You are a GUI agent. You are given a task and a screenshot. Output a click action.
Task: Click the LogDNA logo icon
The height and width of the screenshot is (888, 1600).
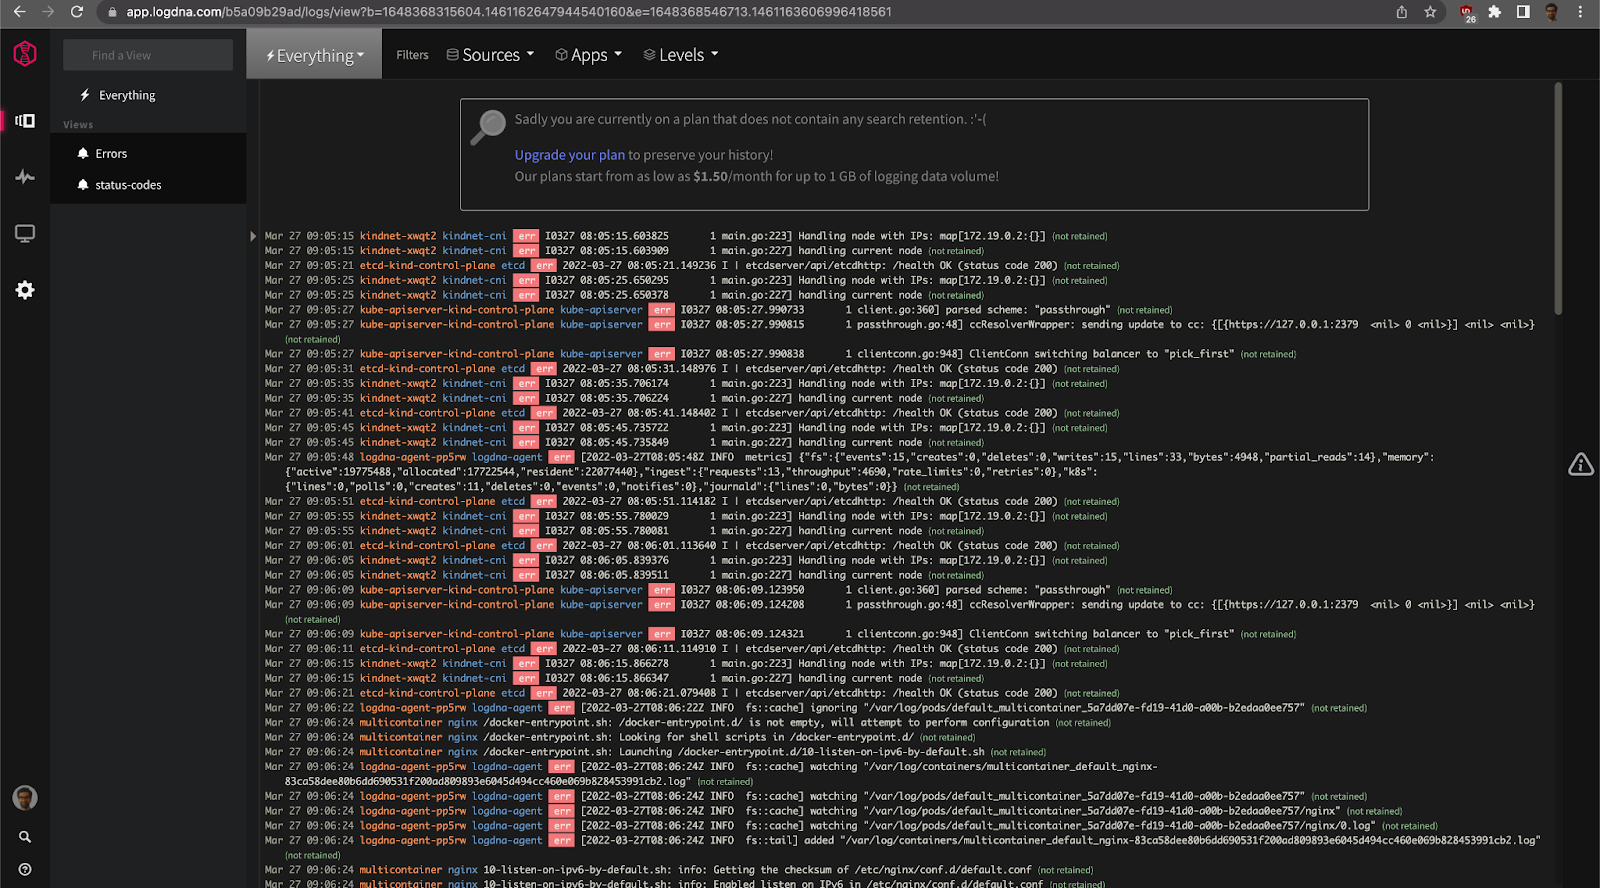25,53
